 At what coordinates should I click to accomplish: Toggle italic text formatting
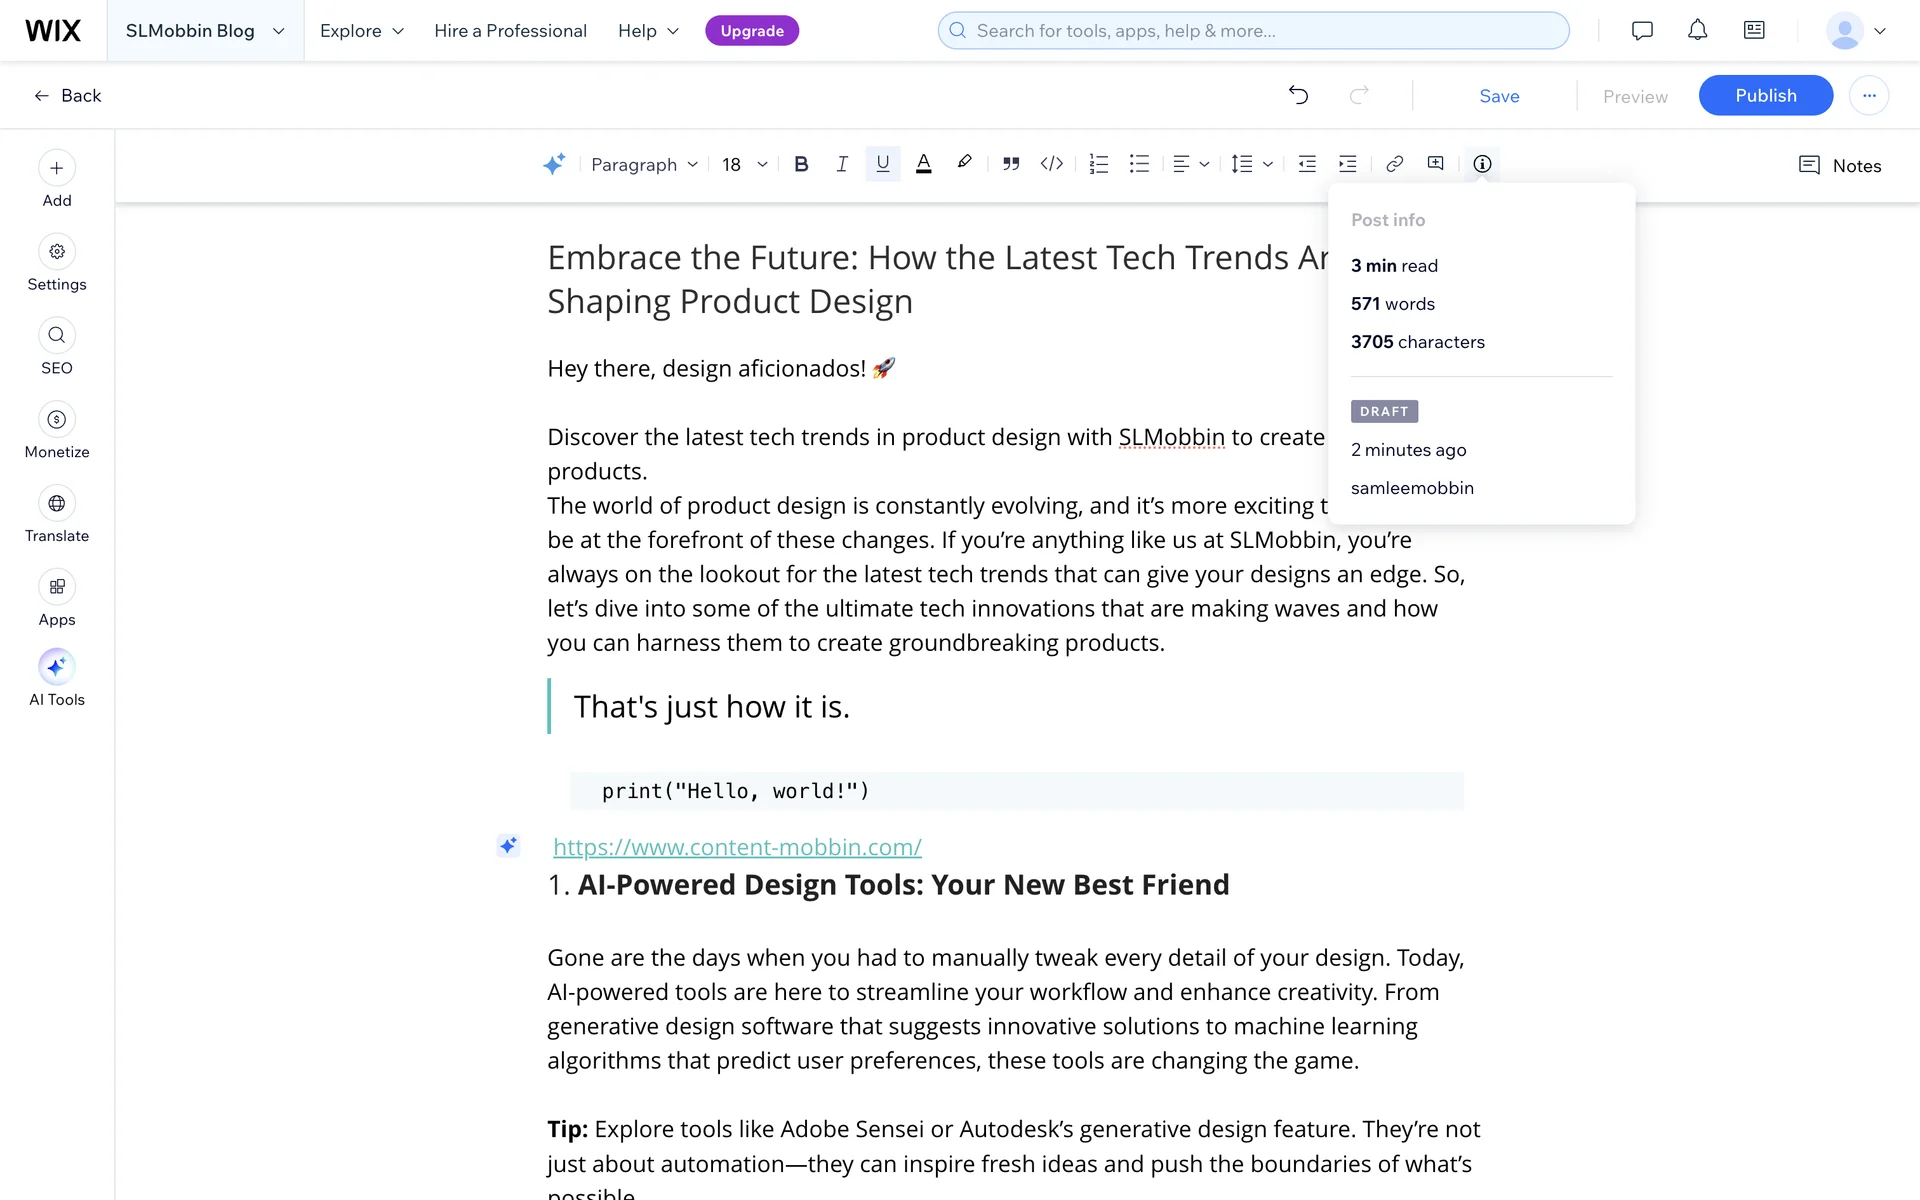click(842, 164)
